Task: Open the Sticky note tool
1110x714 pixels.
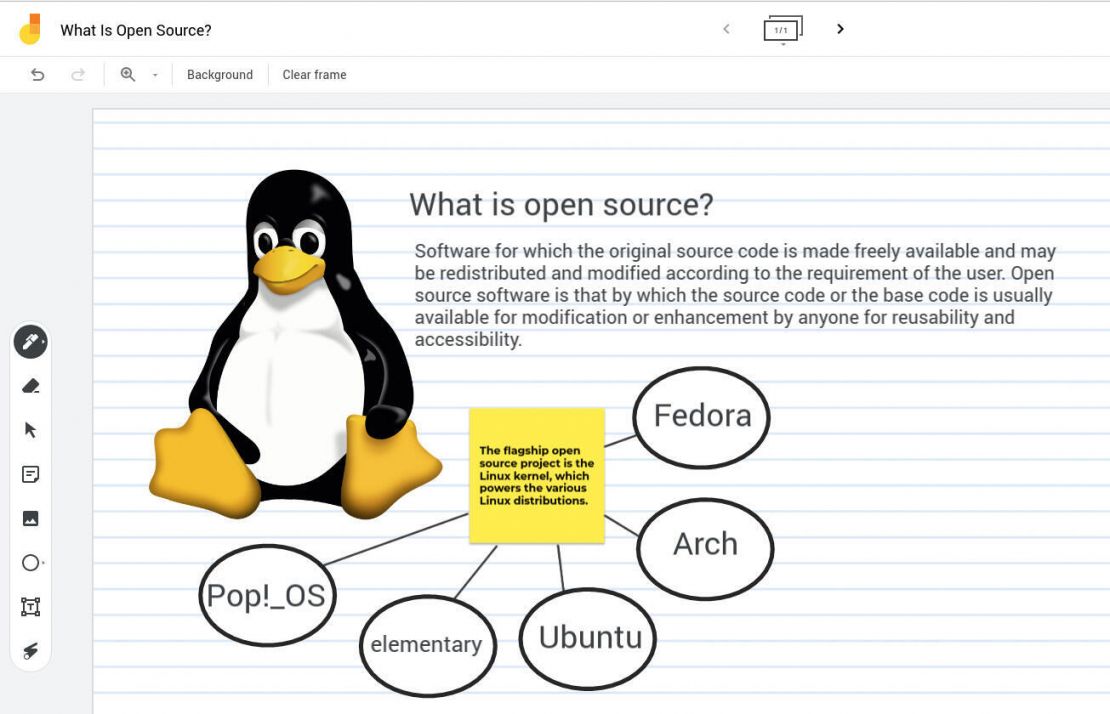Action: 31,474
